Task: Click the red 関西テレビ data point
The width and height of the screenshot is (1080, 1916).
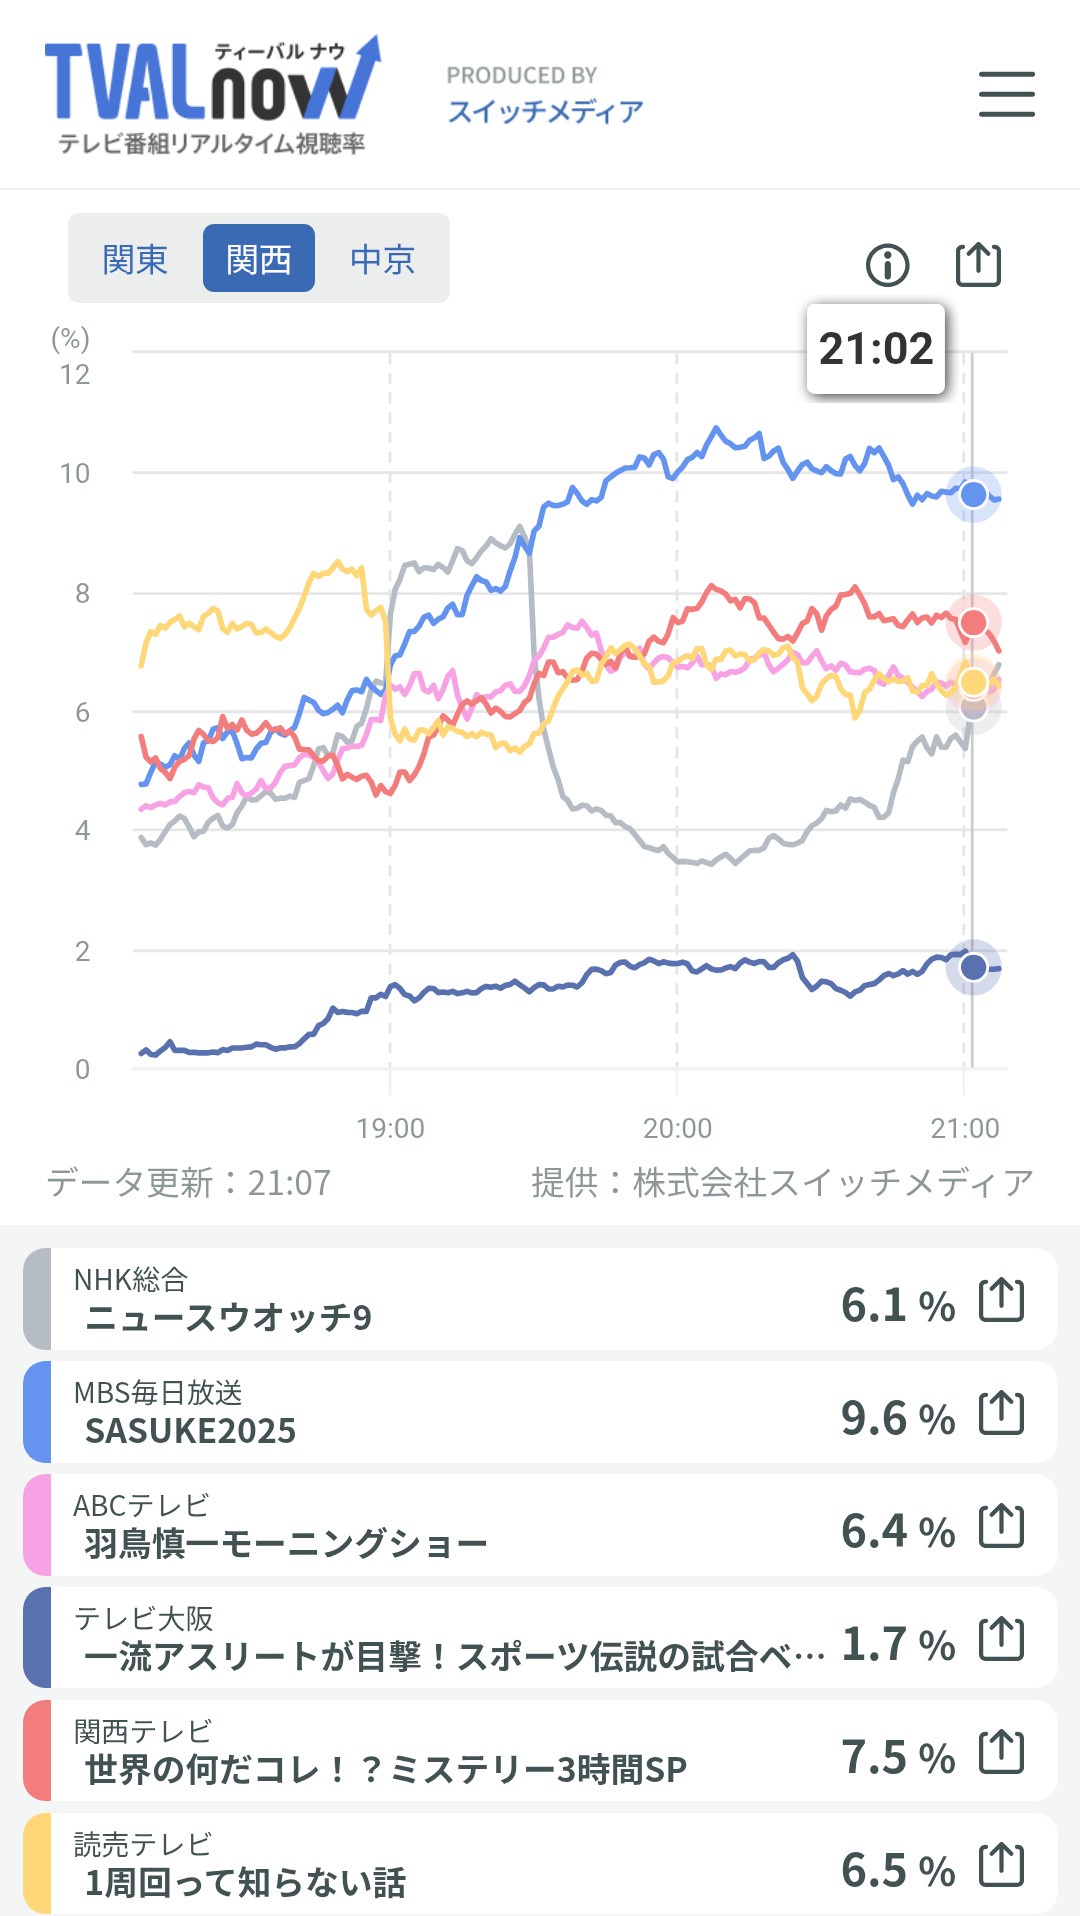Action: 973,623
